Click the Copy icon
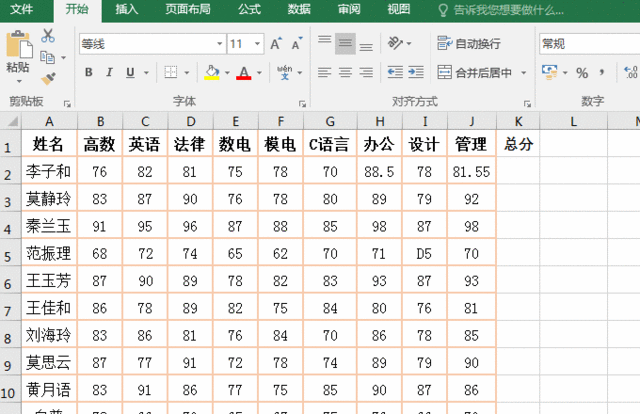This screenshot has height=414, width=640. coord(47,58)
